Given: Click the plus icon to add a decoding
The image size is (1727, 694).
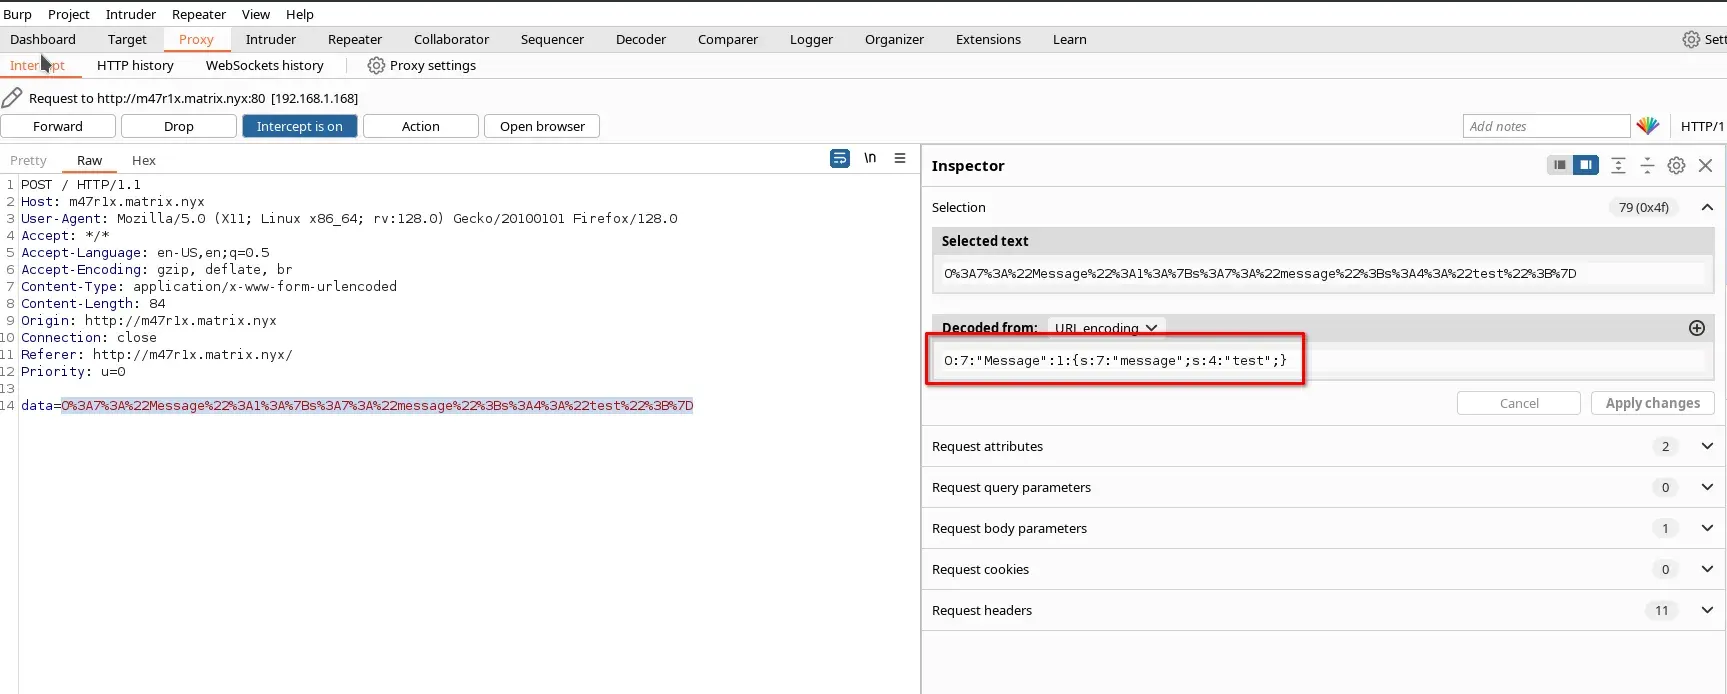Looking at the screenshot, I should pyautogui.click(x=1697, y=328).
